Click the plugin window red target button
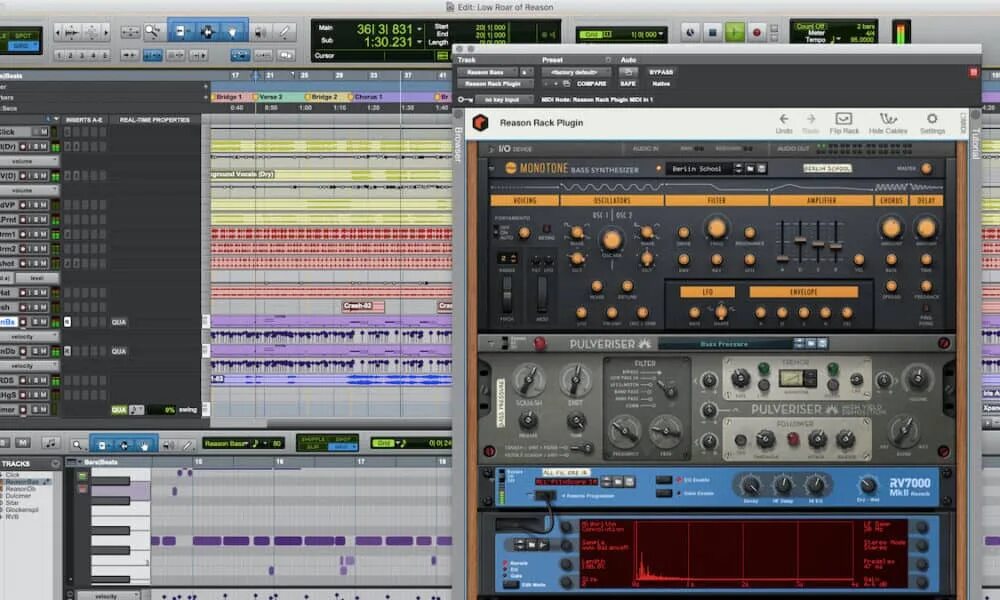Screen dimensions: 1000x600 pyautogui.click(x=973, y=73)
